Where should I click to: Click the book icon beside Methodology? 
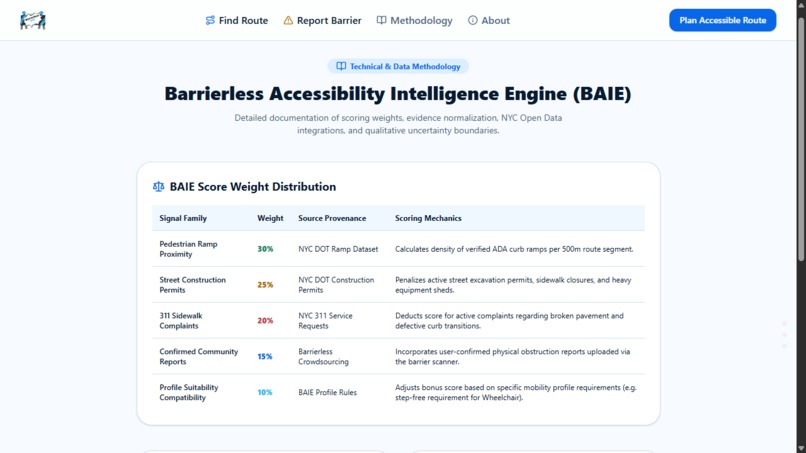coord(381,21)
